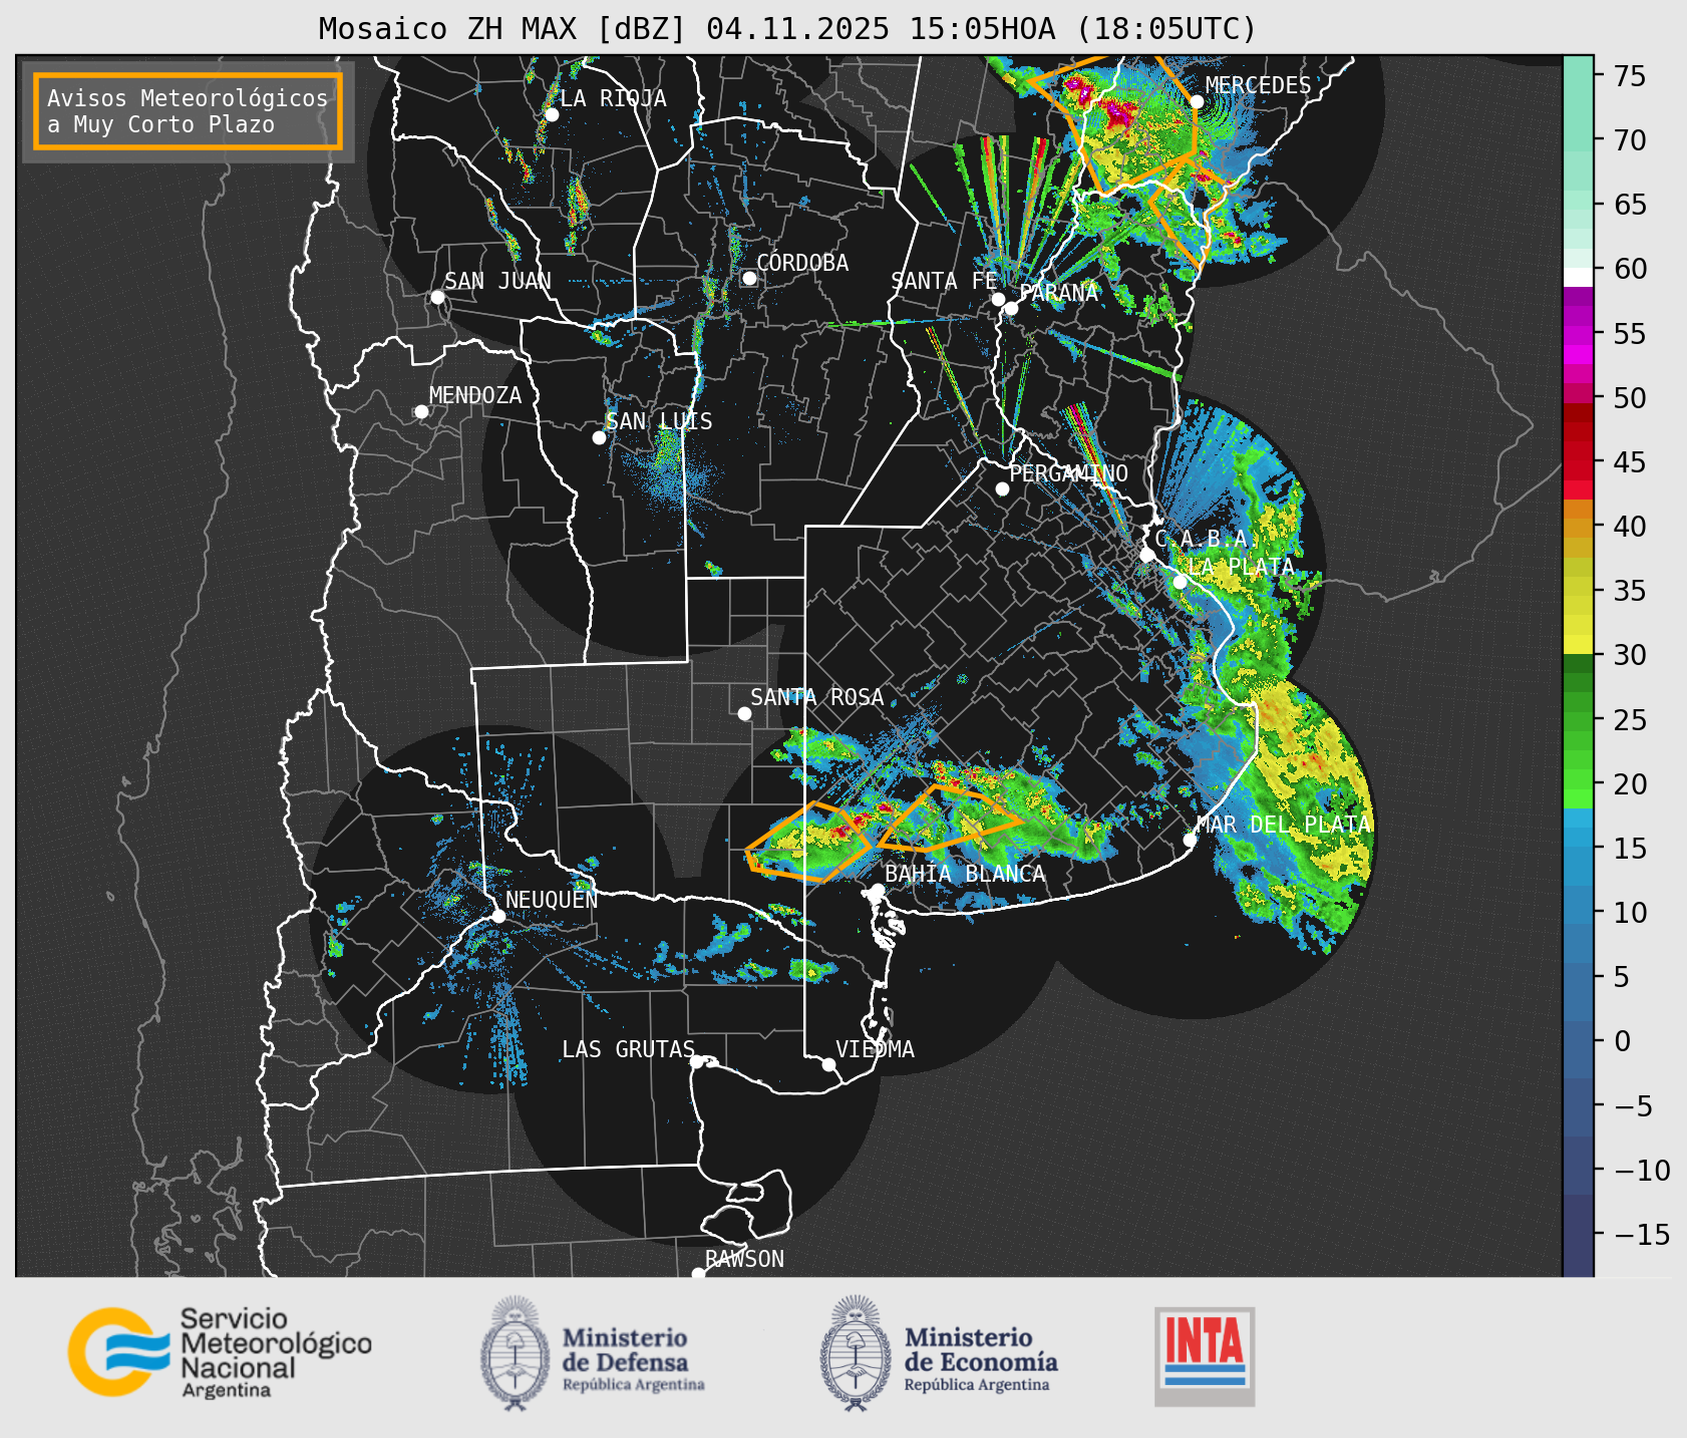The image size is (1687, 1438).
Task: Click the SANTA ROSA map label
Action: [x=817, y=697]
